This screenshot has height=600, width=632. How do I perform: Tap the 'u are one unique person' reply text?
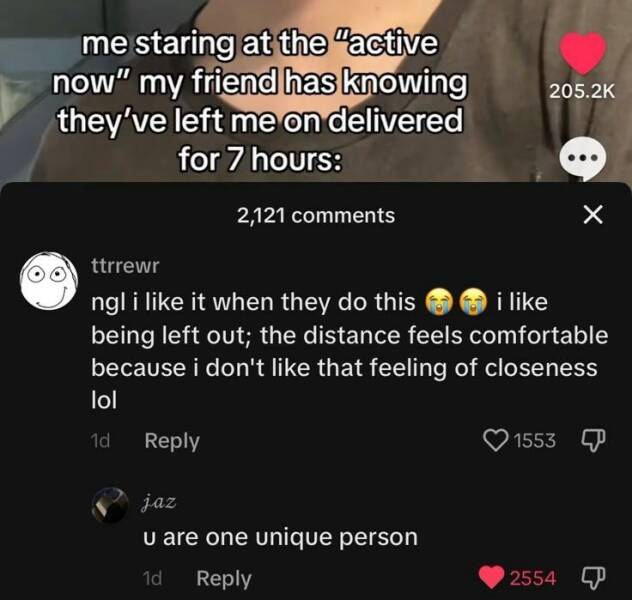tap(280, 537)
